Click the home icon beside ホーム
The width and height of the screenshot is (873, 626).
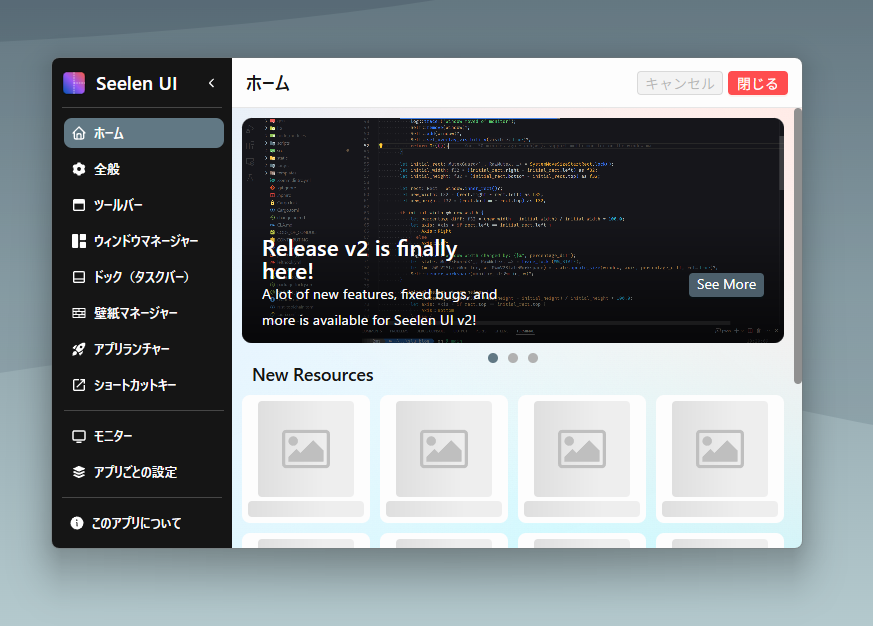pyautogui.click(x=79, y=133)
